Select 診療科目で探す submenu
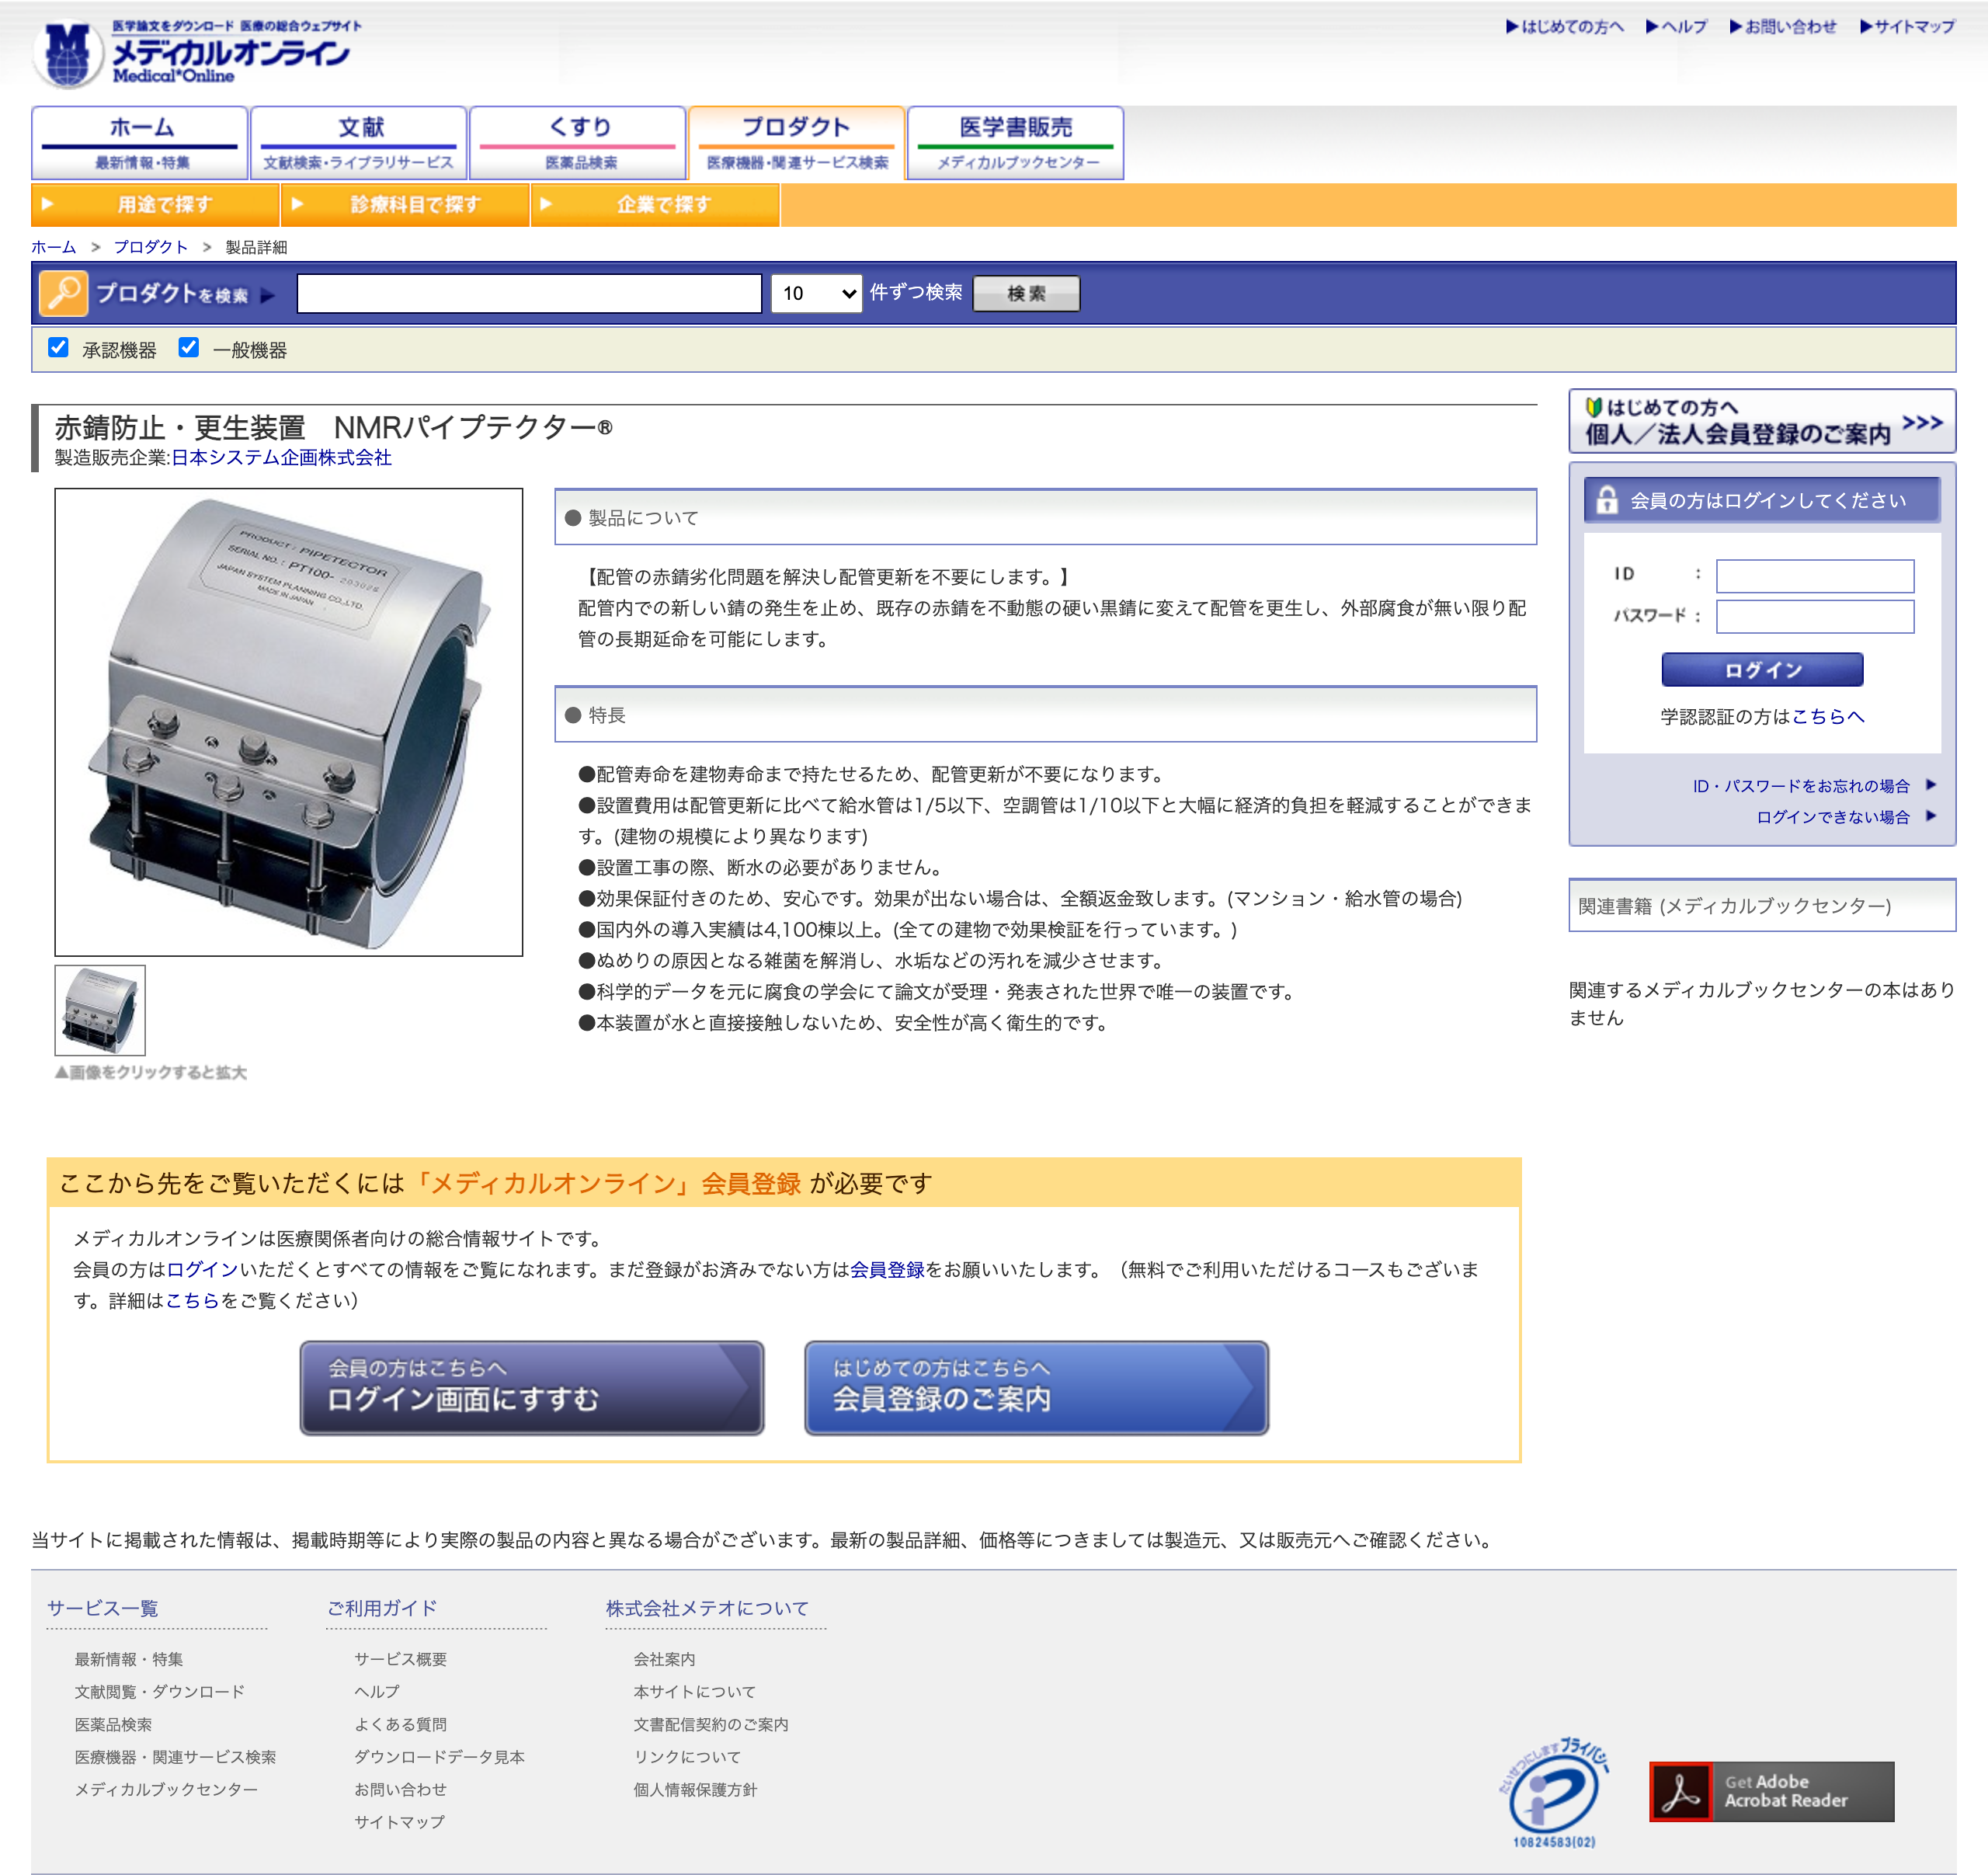The image size is (1988, 1875). click(x=405, y=205)
